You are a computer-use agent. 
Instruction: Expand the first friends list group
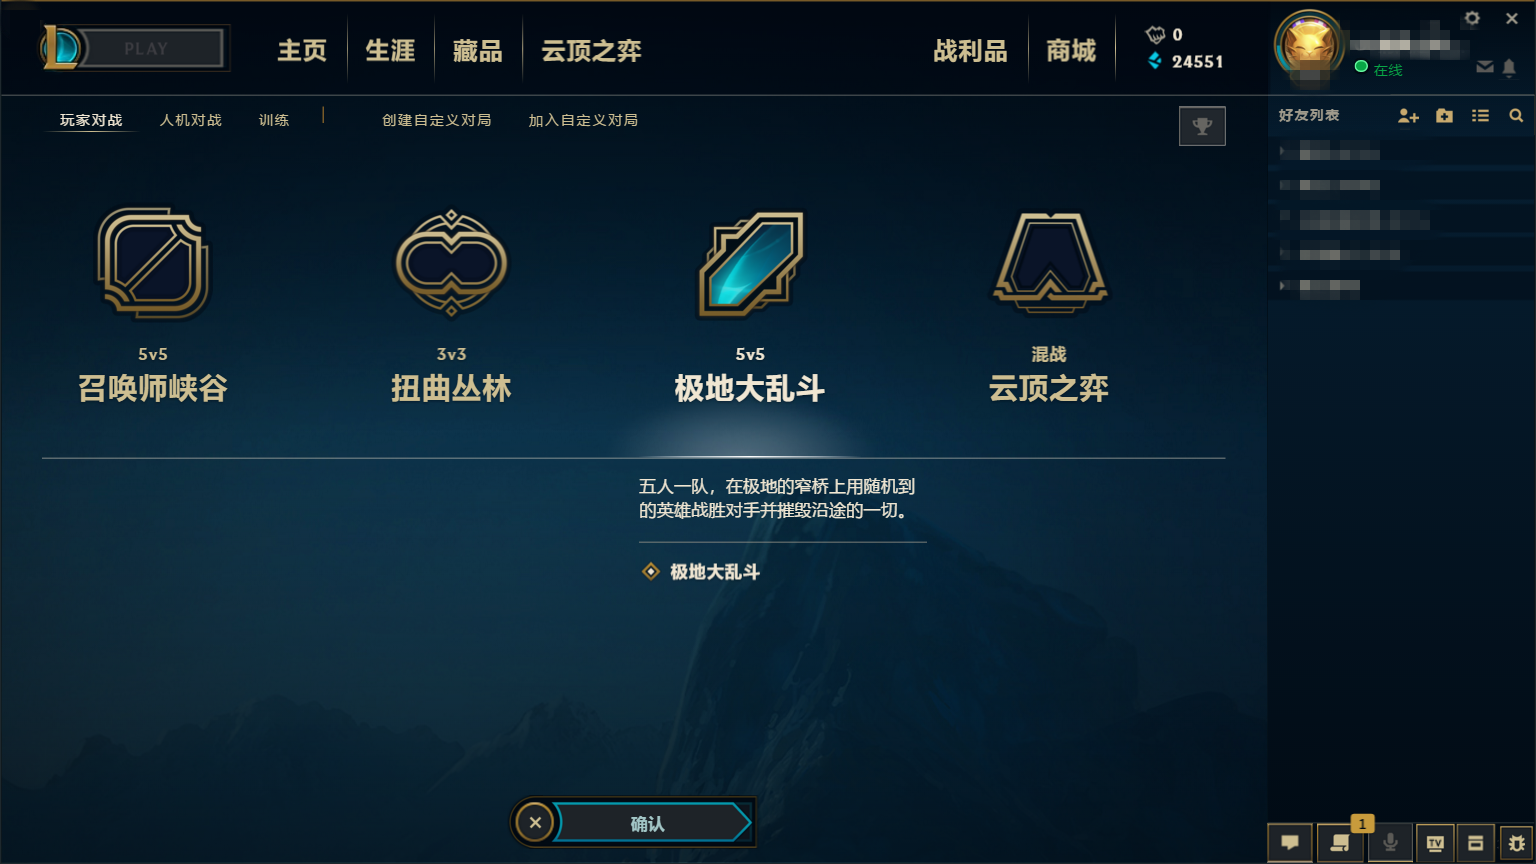coord(1283,152)
